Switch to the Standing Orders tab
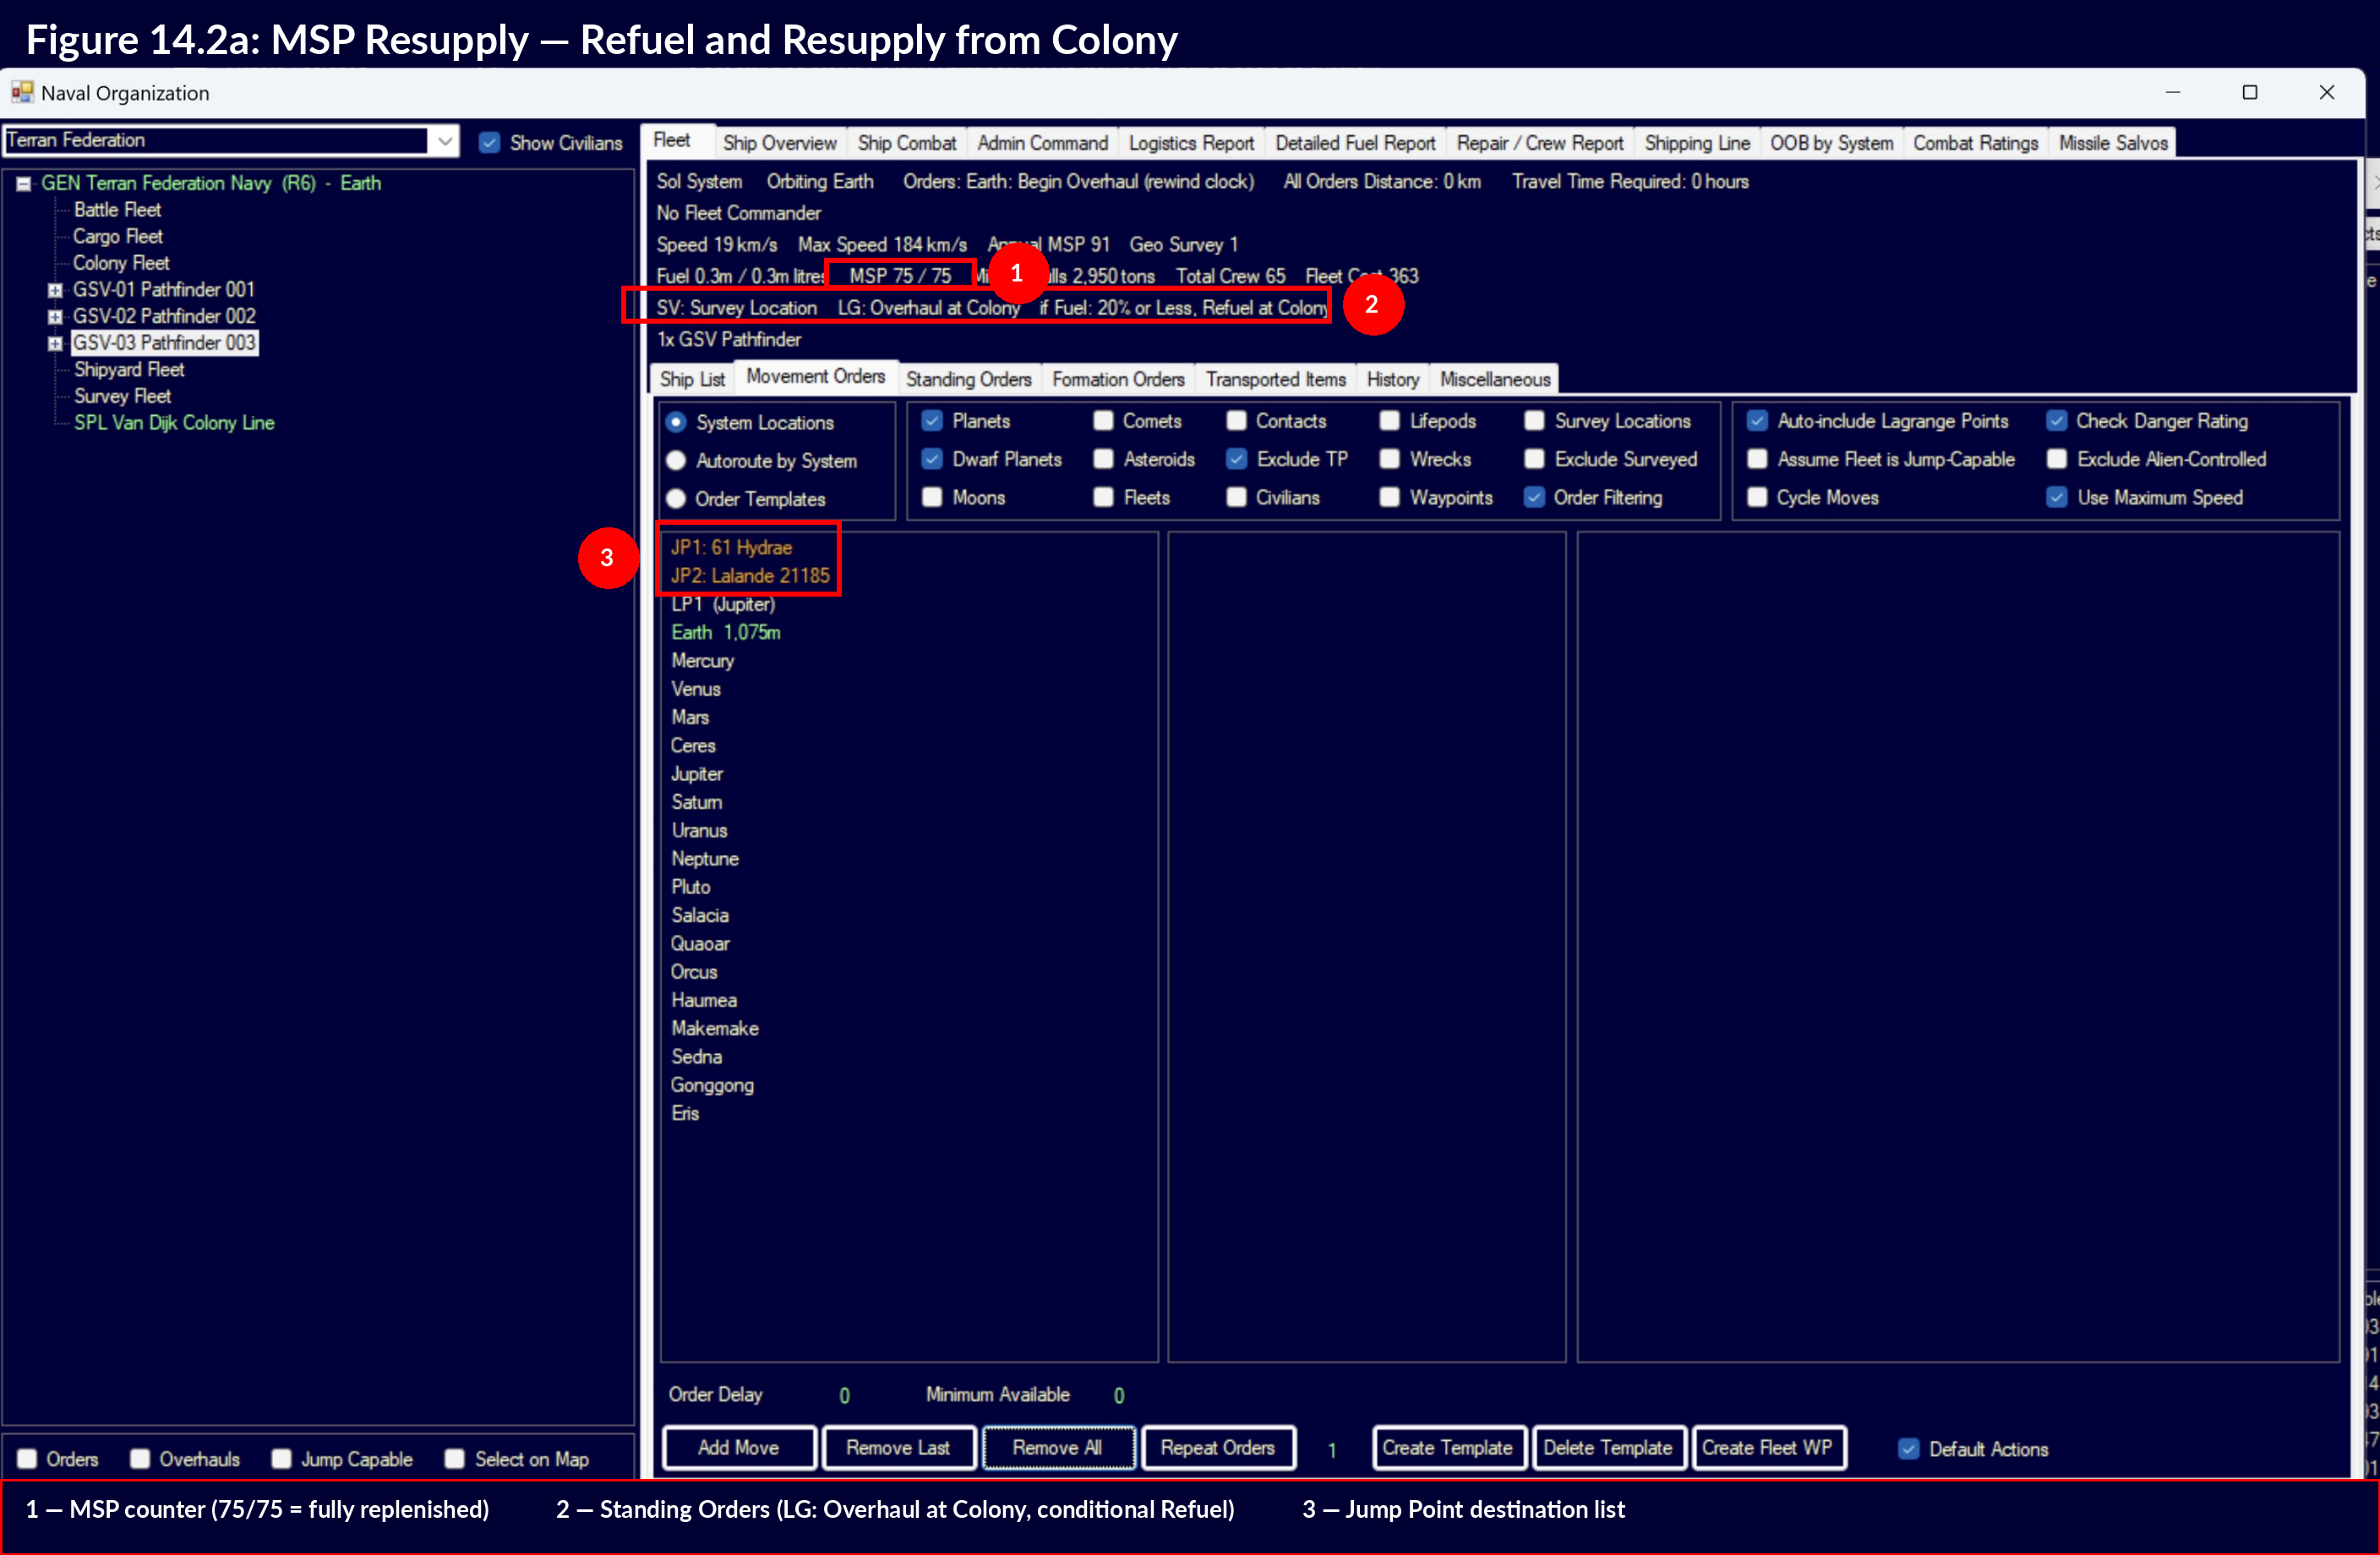The image size is (2380, 1555). click(x=968, y=379)
